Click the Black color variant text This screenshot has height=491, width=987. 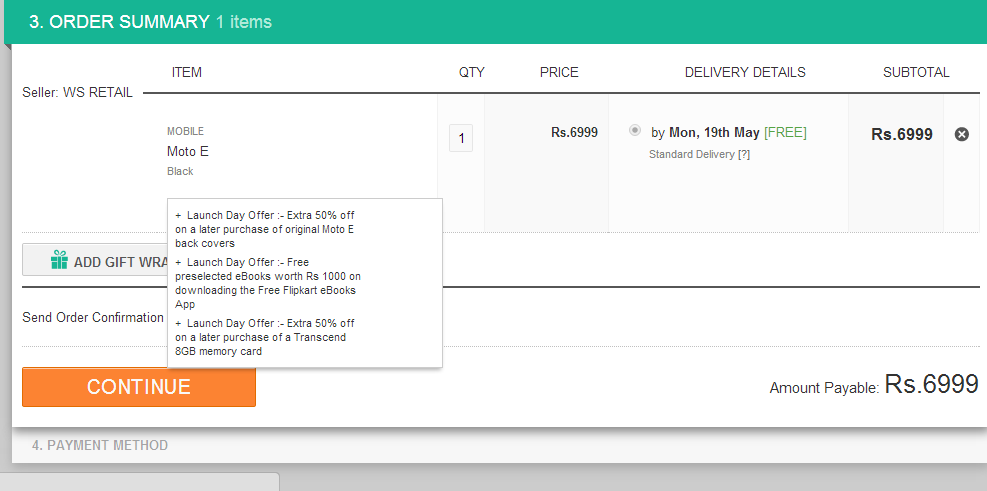click(x=180, y=171)
